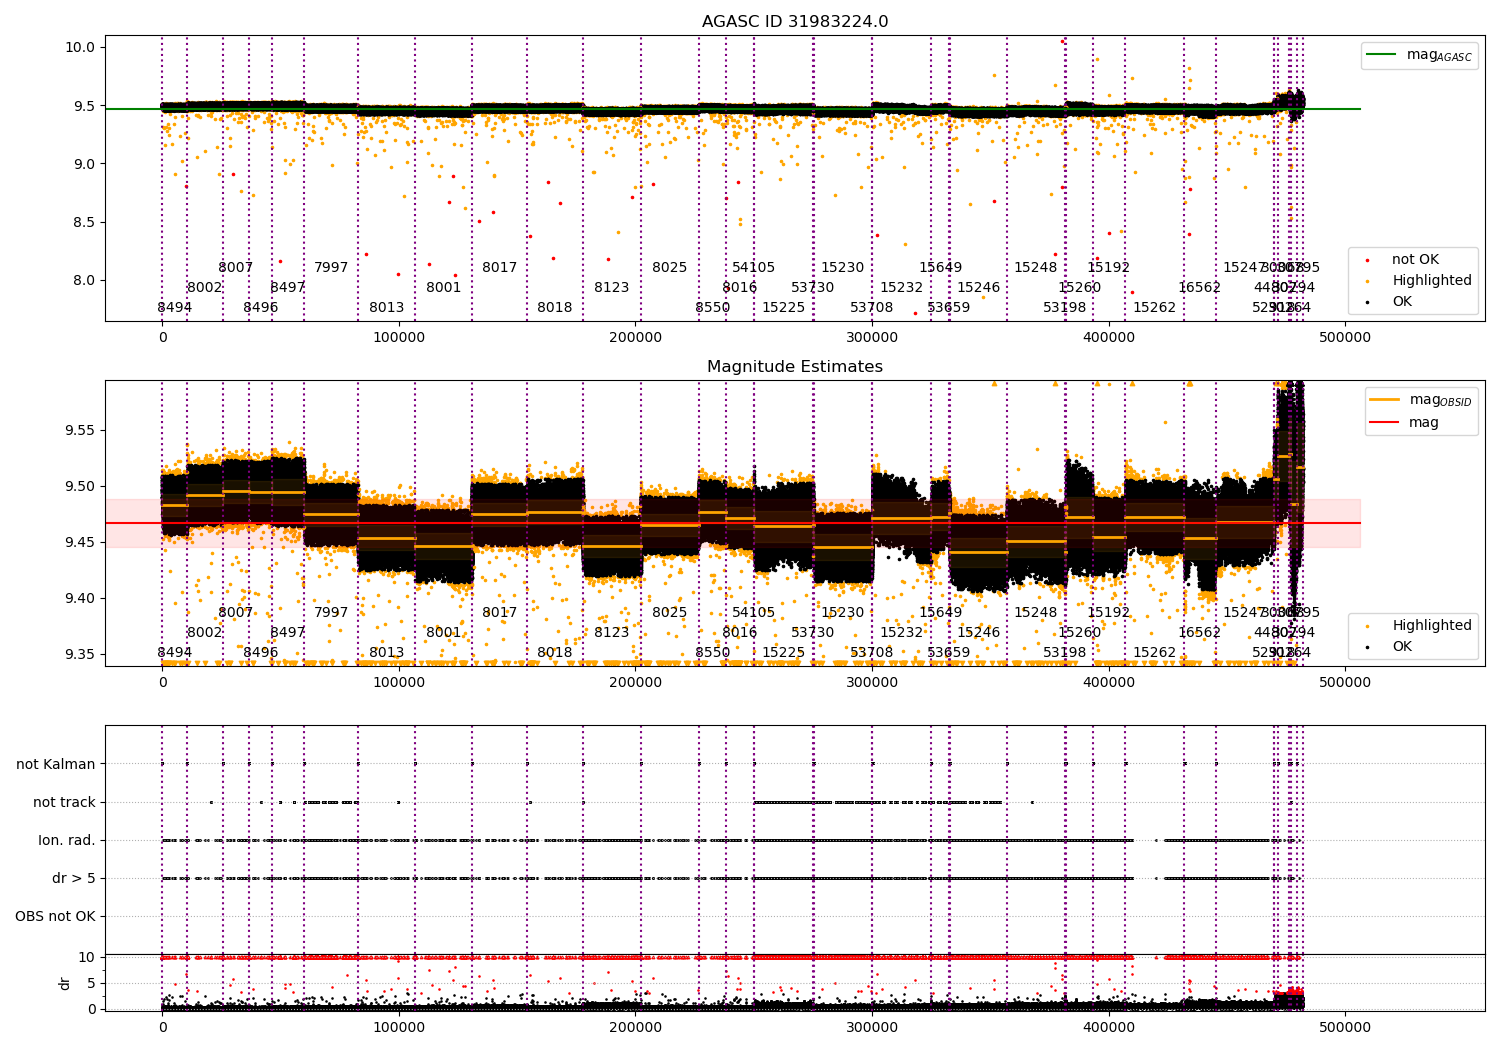Image resolution: width=1500 pixels, height=1050 pixels.
Task: Click obsid label 15262 in Magnitude Estimates plot
Action: (x=1155, y=653)
